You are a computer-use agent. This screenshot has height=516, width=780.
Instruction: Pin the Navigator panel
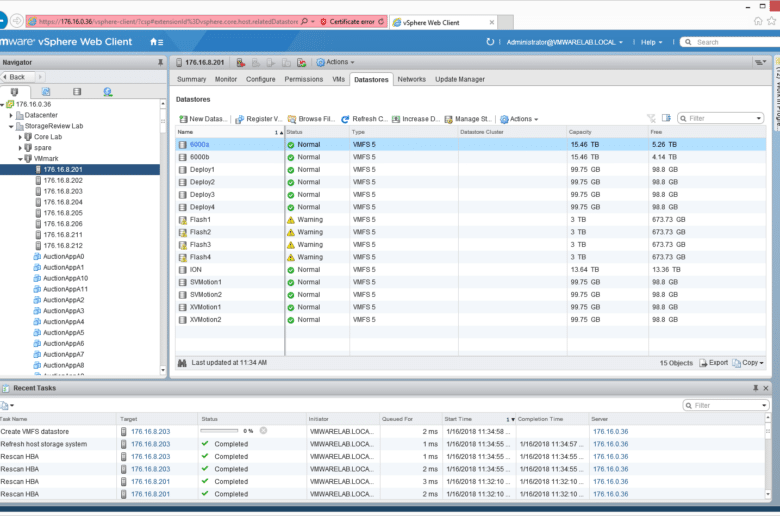coord(160,62)
